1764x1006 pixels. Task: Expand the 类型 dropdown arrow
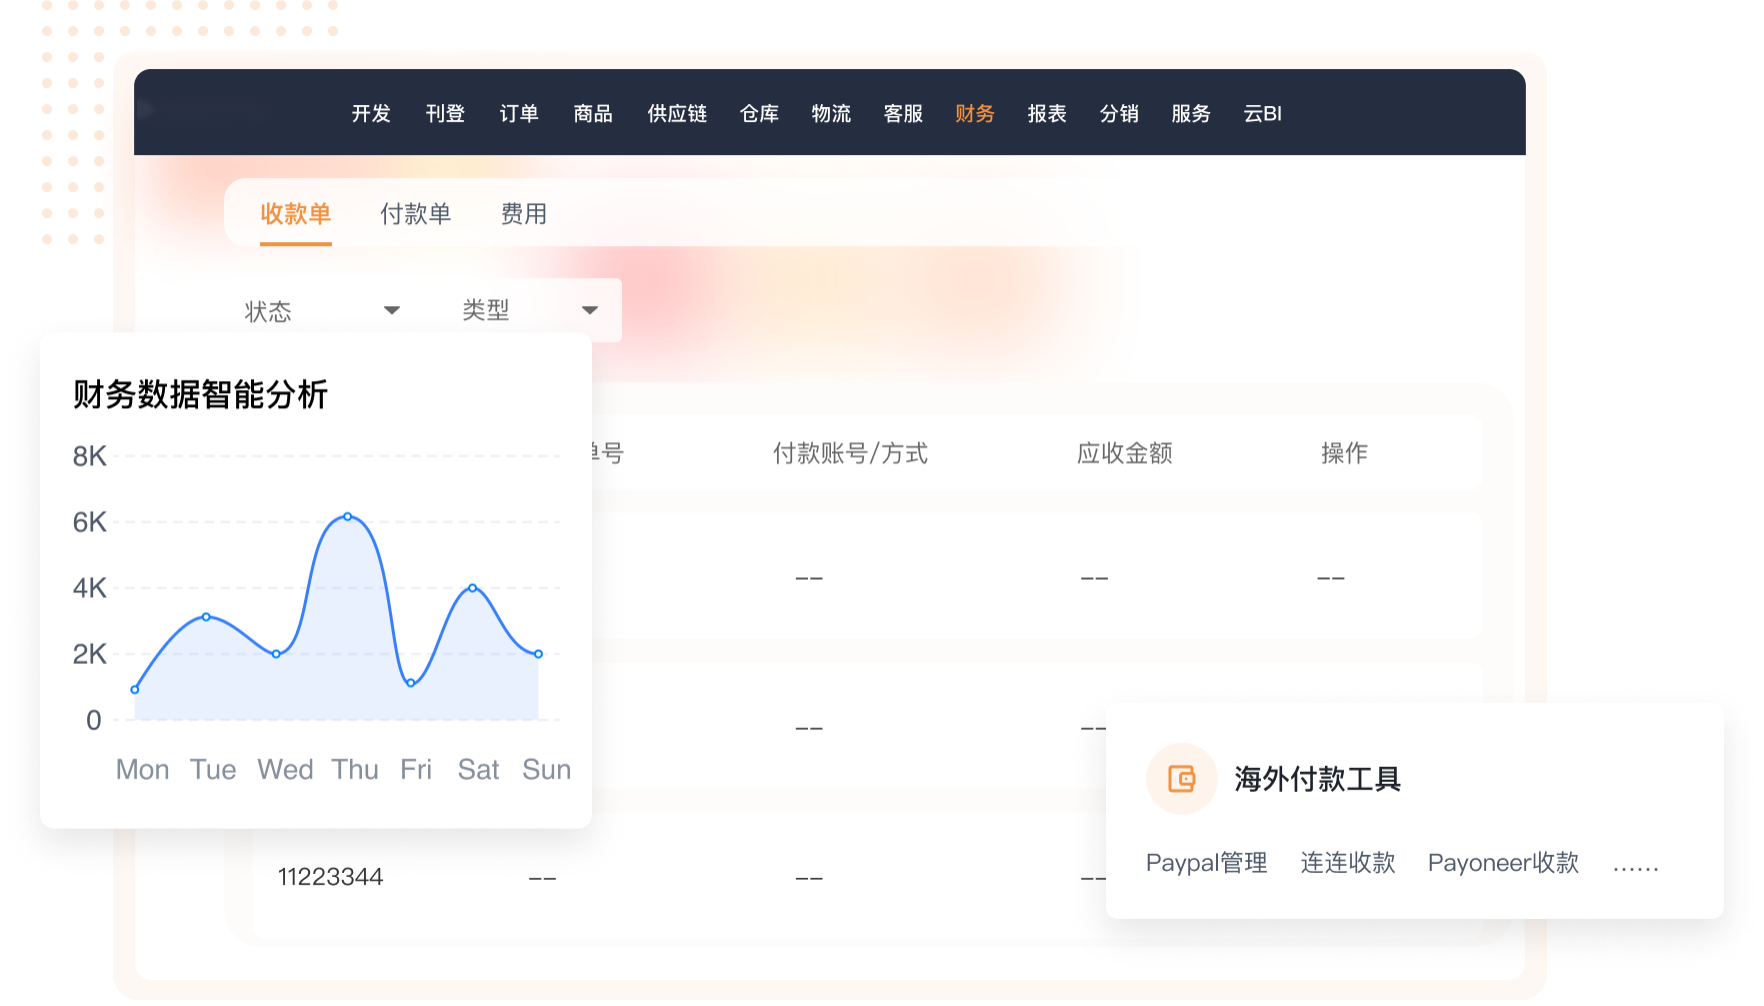(x=590, y=311)
